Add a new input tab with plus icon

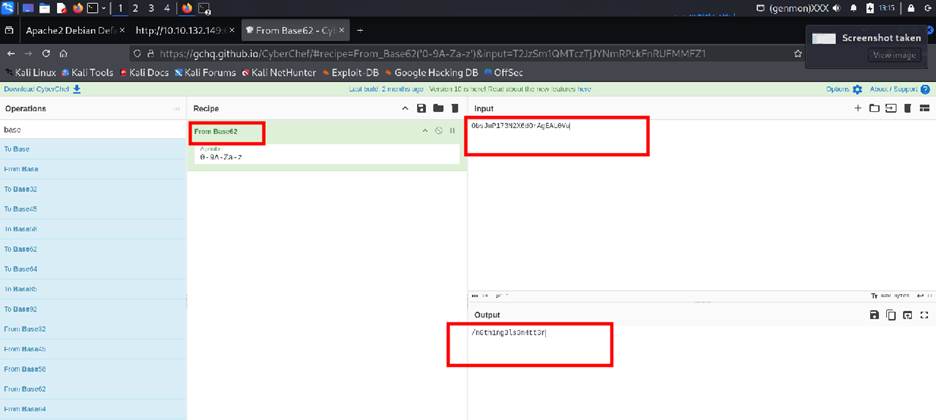point(858,108)
